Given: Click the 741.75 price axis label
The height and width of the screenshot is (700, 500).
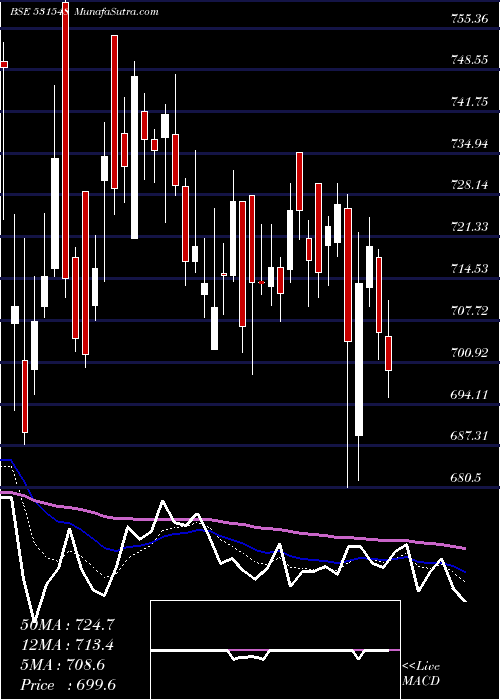Looking at the screenshot, I should pos(469,102).
